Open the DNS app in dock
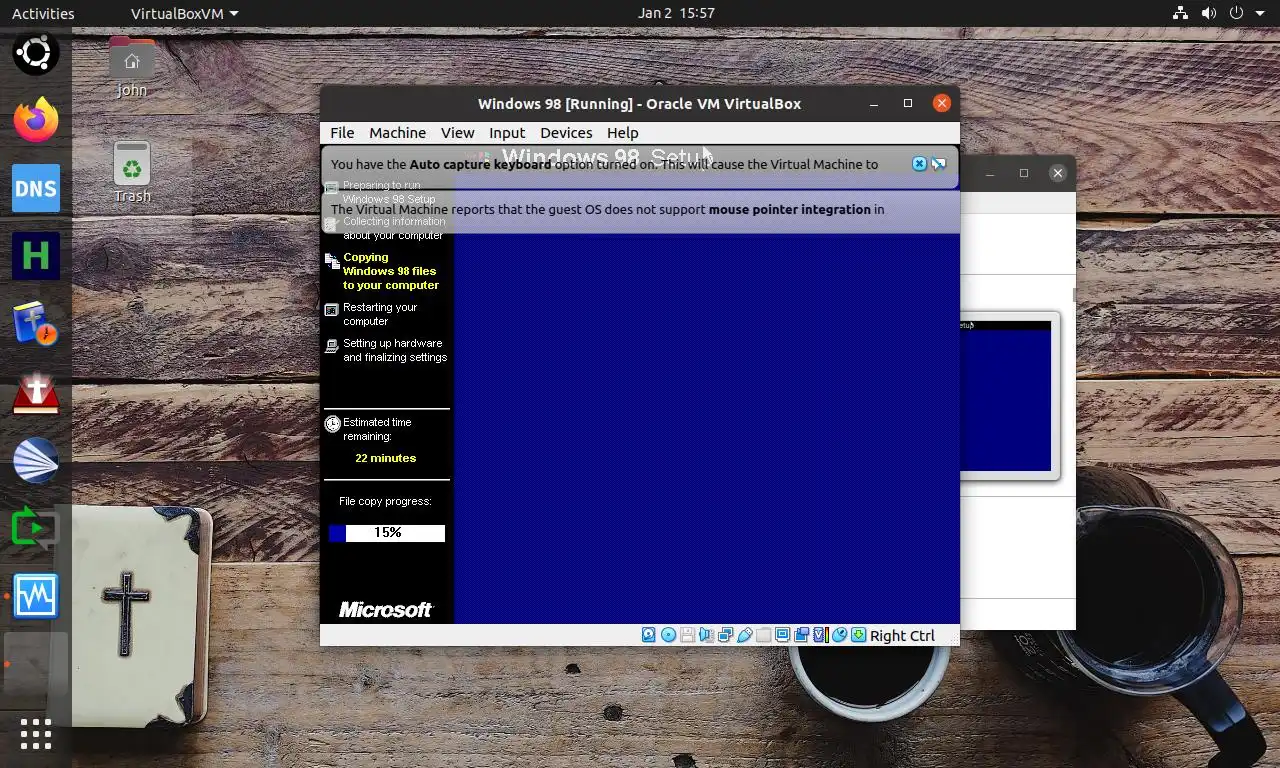The image size is (1280, 768). [36, 188]
